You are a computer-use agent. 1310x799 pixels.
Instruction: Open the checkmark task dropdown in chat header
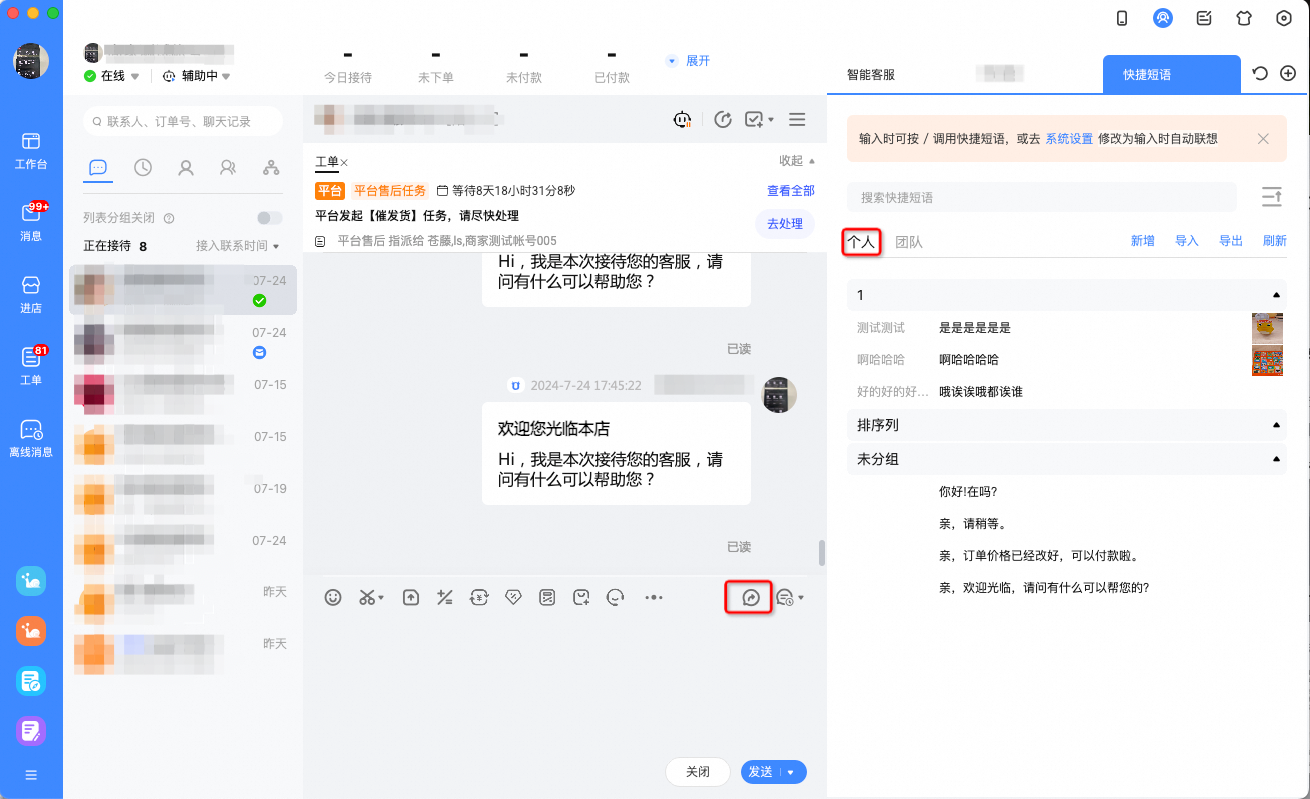pos(760,119)
